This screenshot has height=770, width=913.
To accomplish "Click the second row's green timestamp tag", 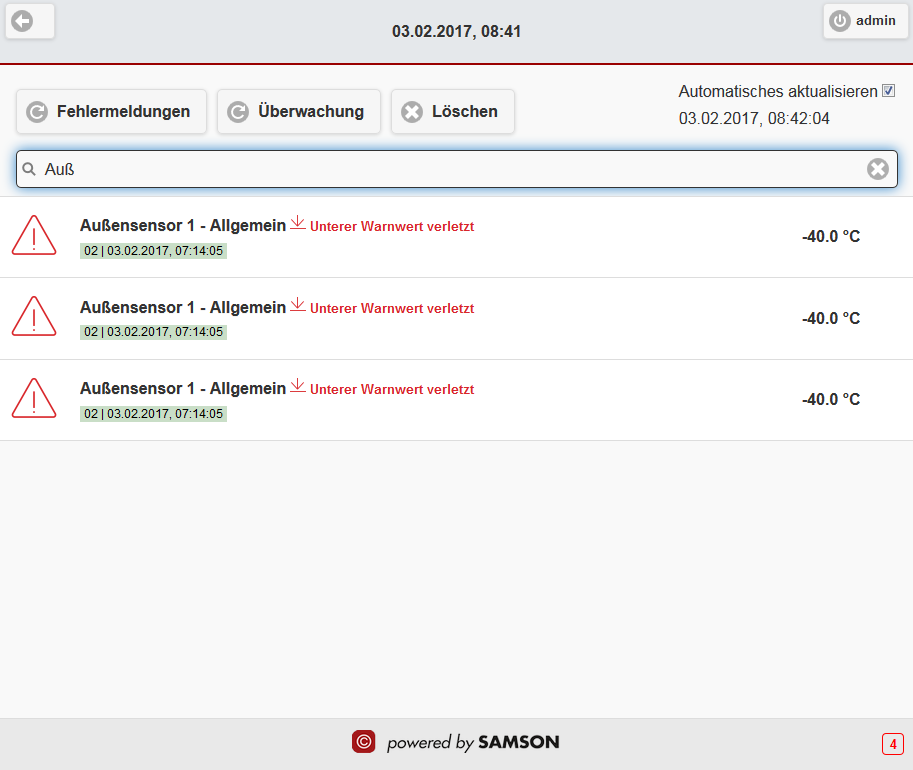I will pyautogui.click(x=154, y=332).
